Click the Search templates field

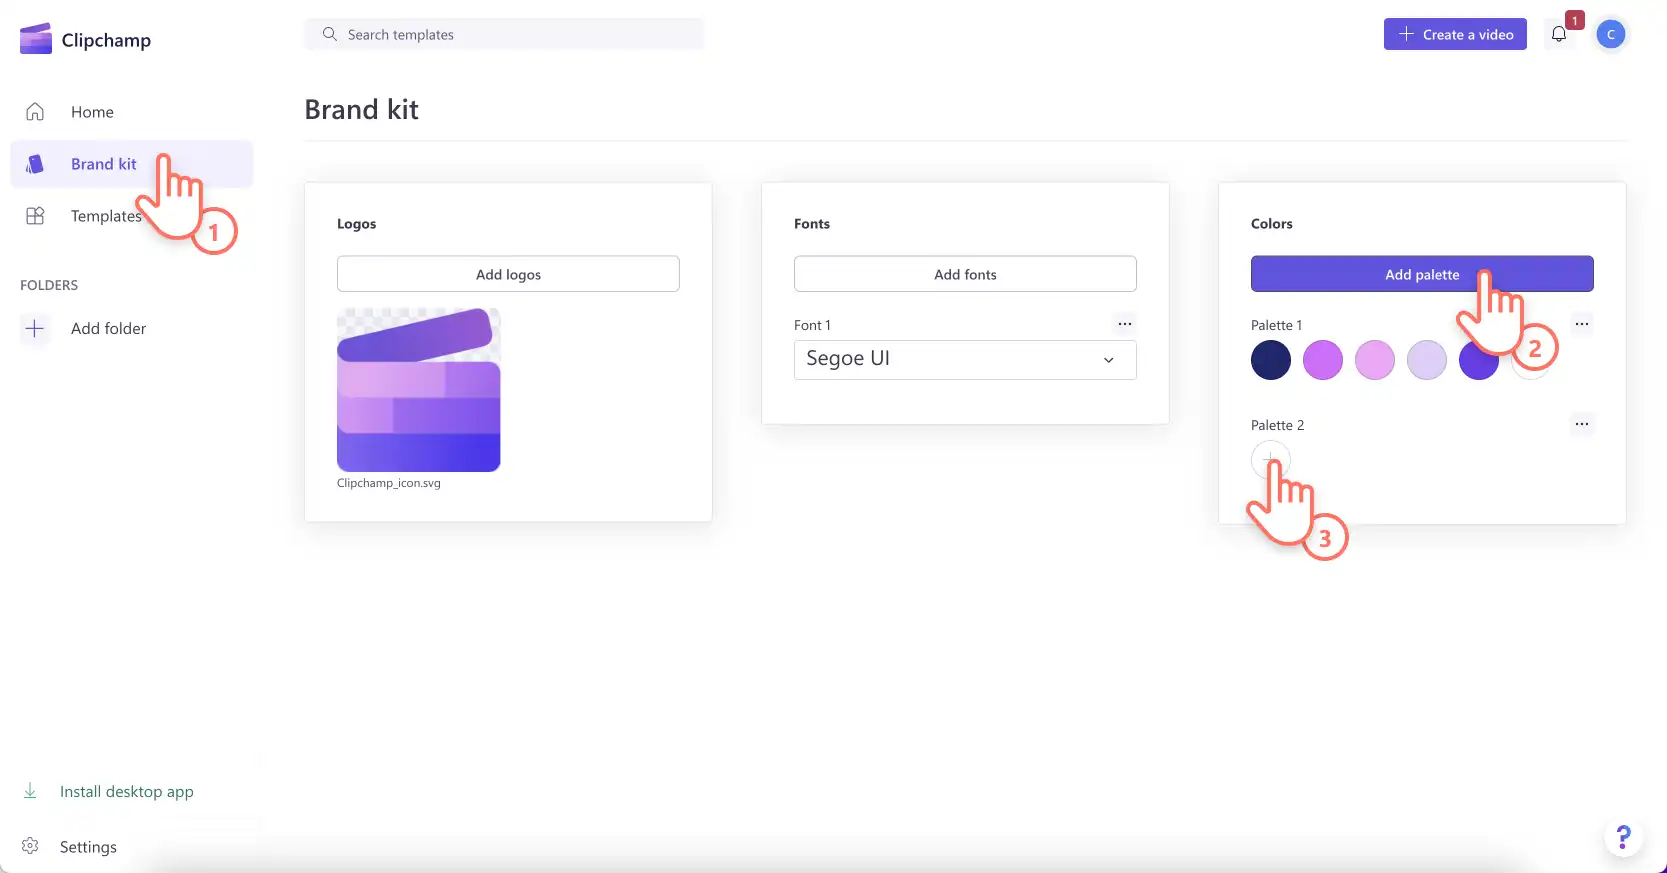pos(504,34)
